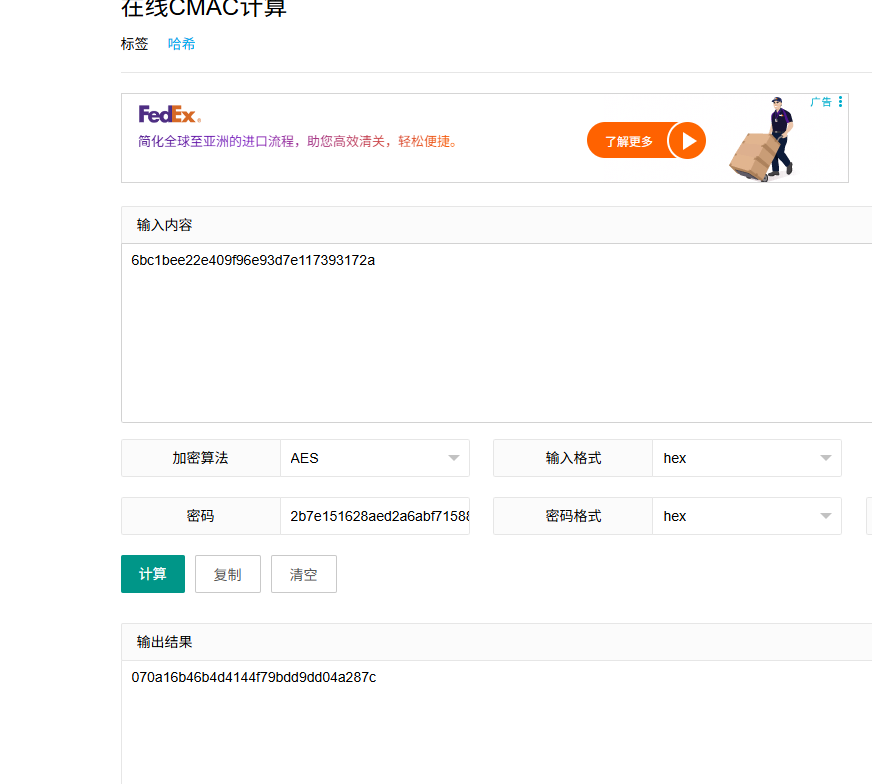872x784 pixels.
Task: Click the 广告 label on the banner
Action: pos(821,101)
